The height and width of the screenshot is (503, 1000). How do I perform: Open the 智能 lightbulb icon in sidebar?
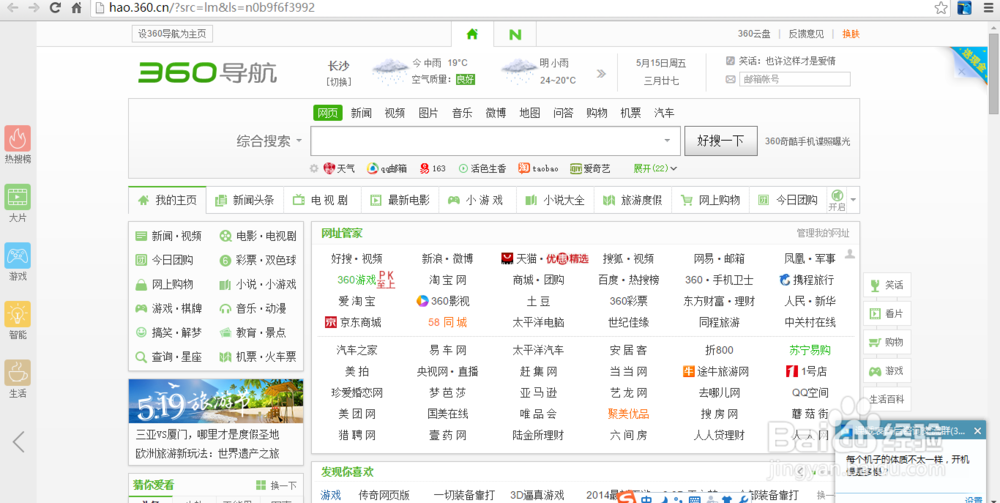18,314
